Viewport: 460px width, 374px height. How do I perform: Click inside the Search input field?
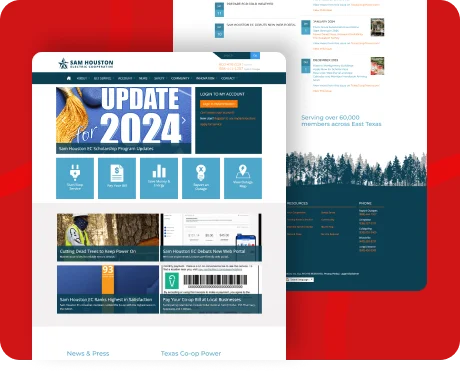point(232,55)
